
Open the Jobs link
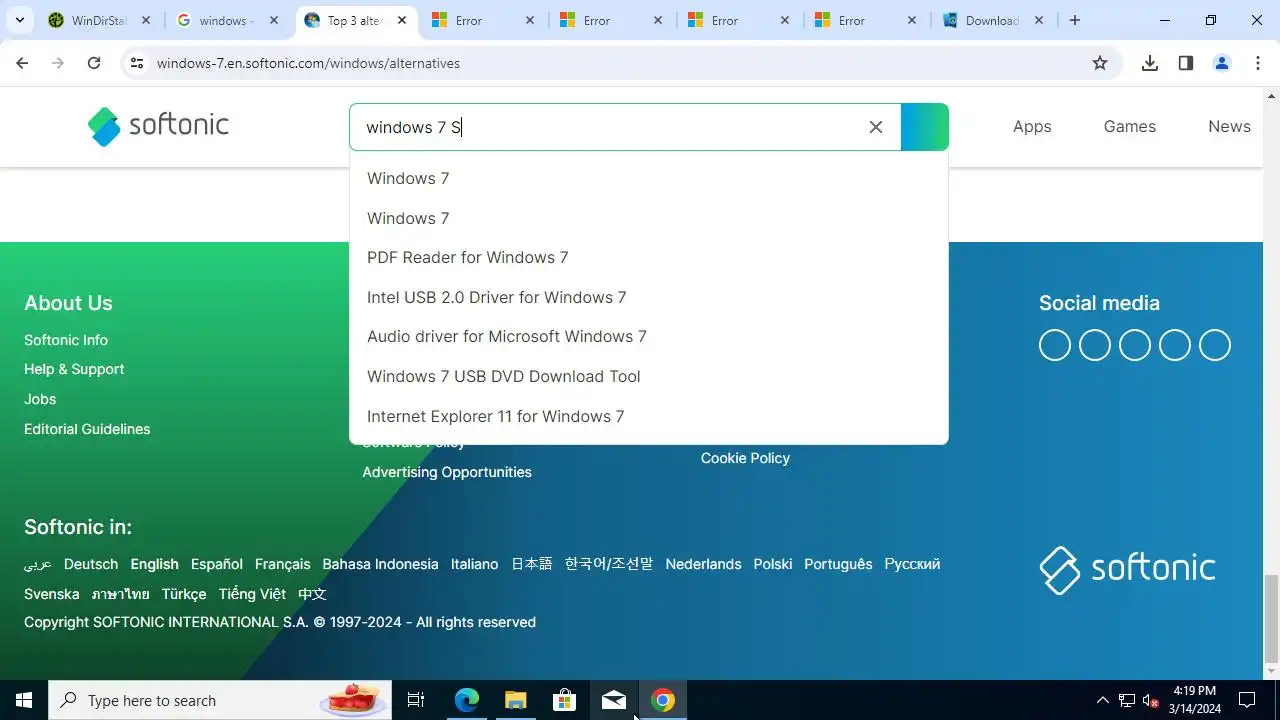click(x=40, y=399)
